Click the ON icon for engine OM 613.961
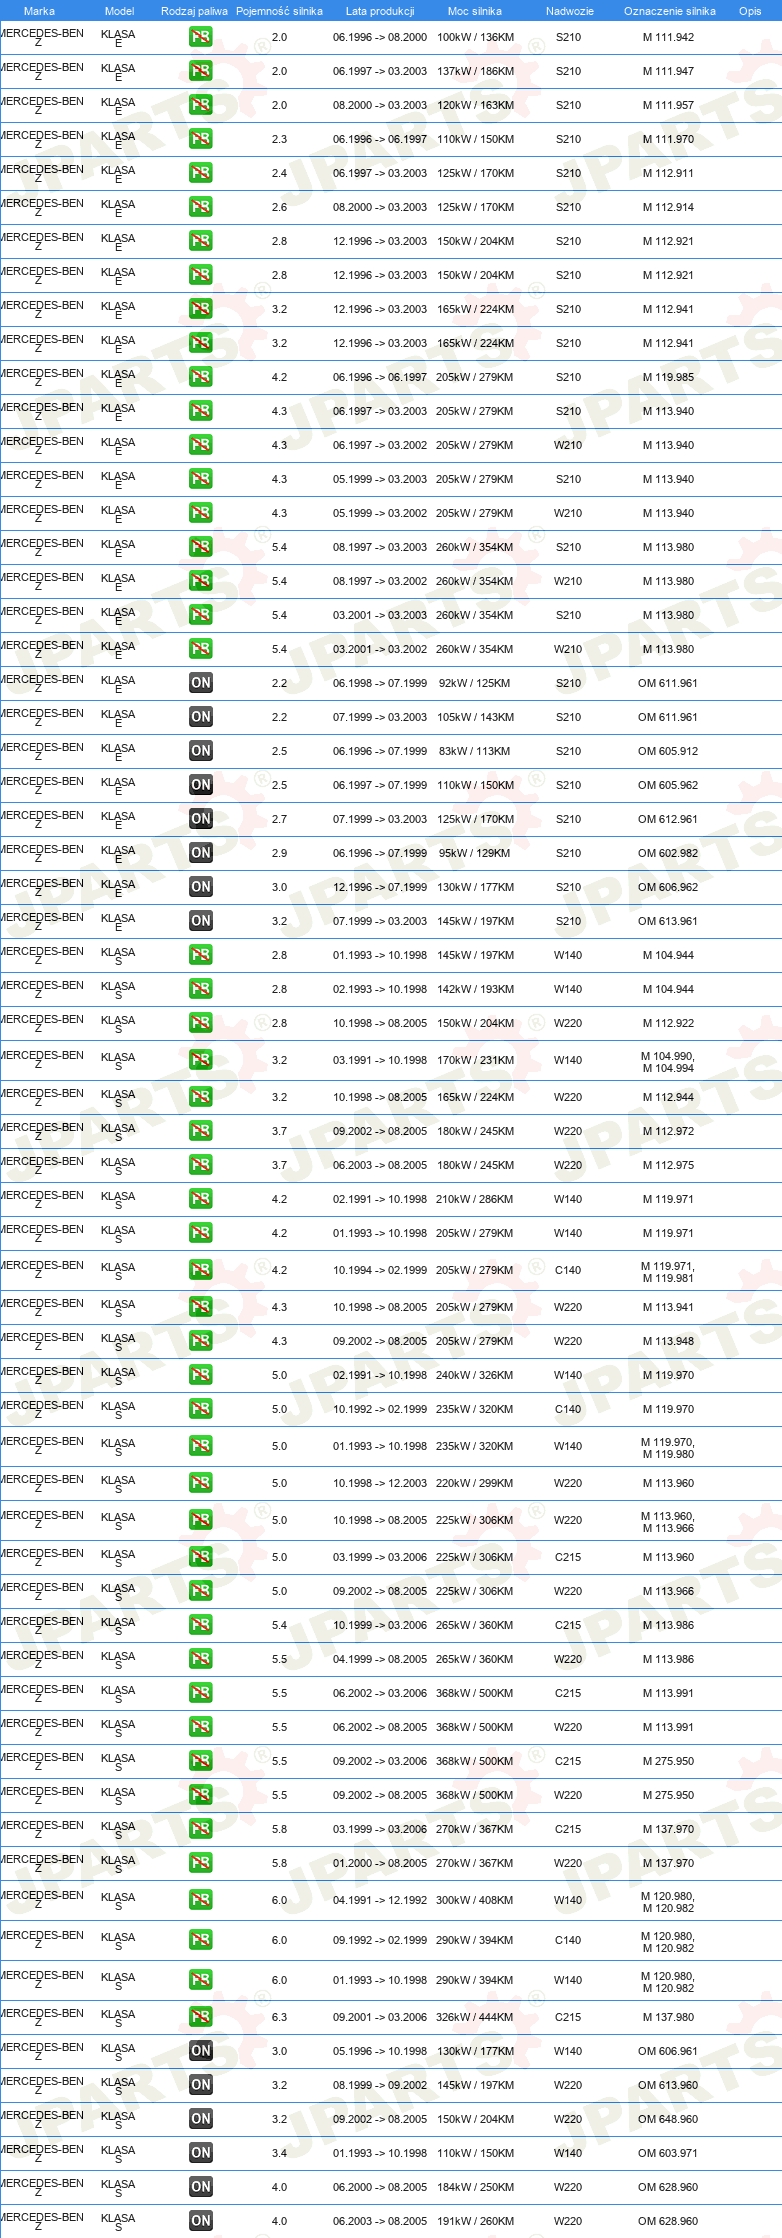Screen dimensions: 782x2238 point(201,921)
